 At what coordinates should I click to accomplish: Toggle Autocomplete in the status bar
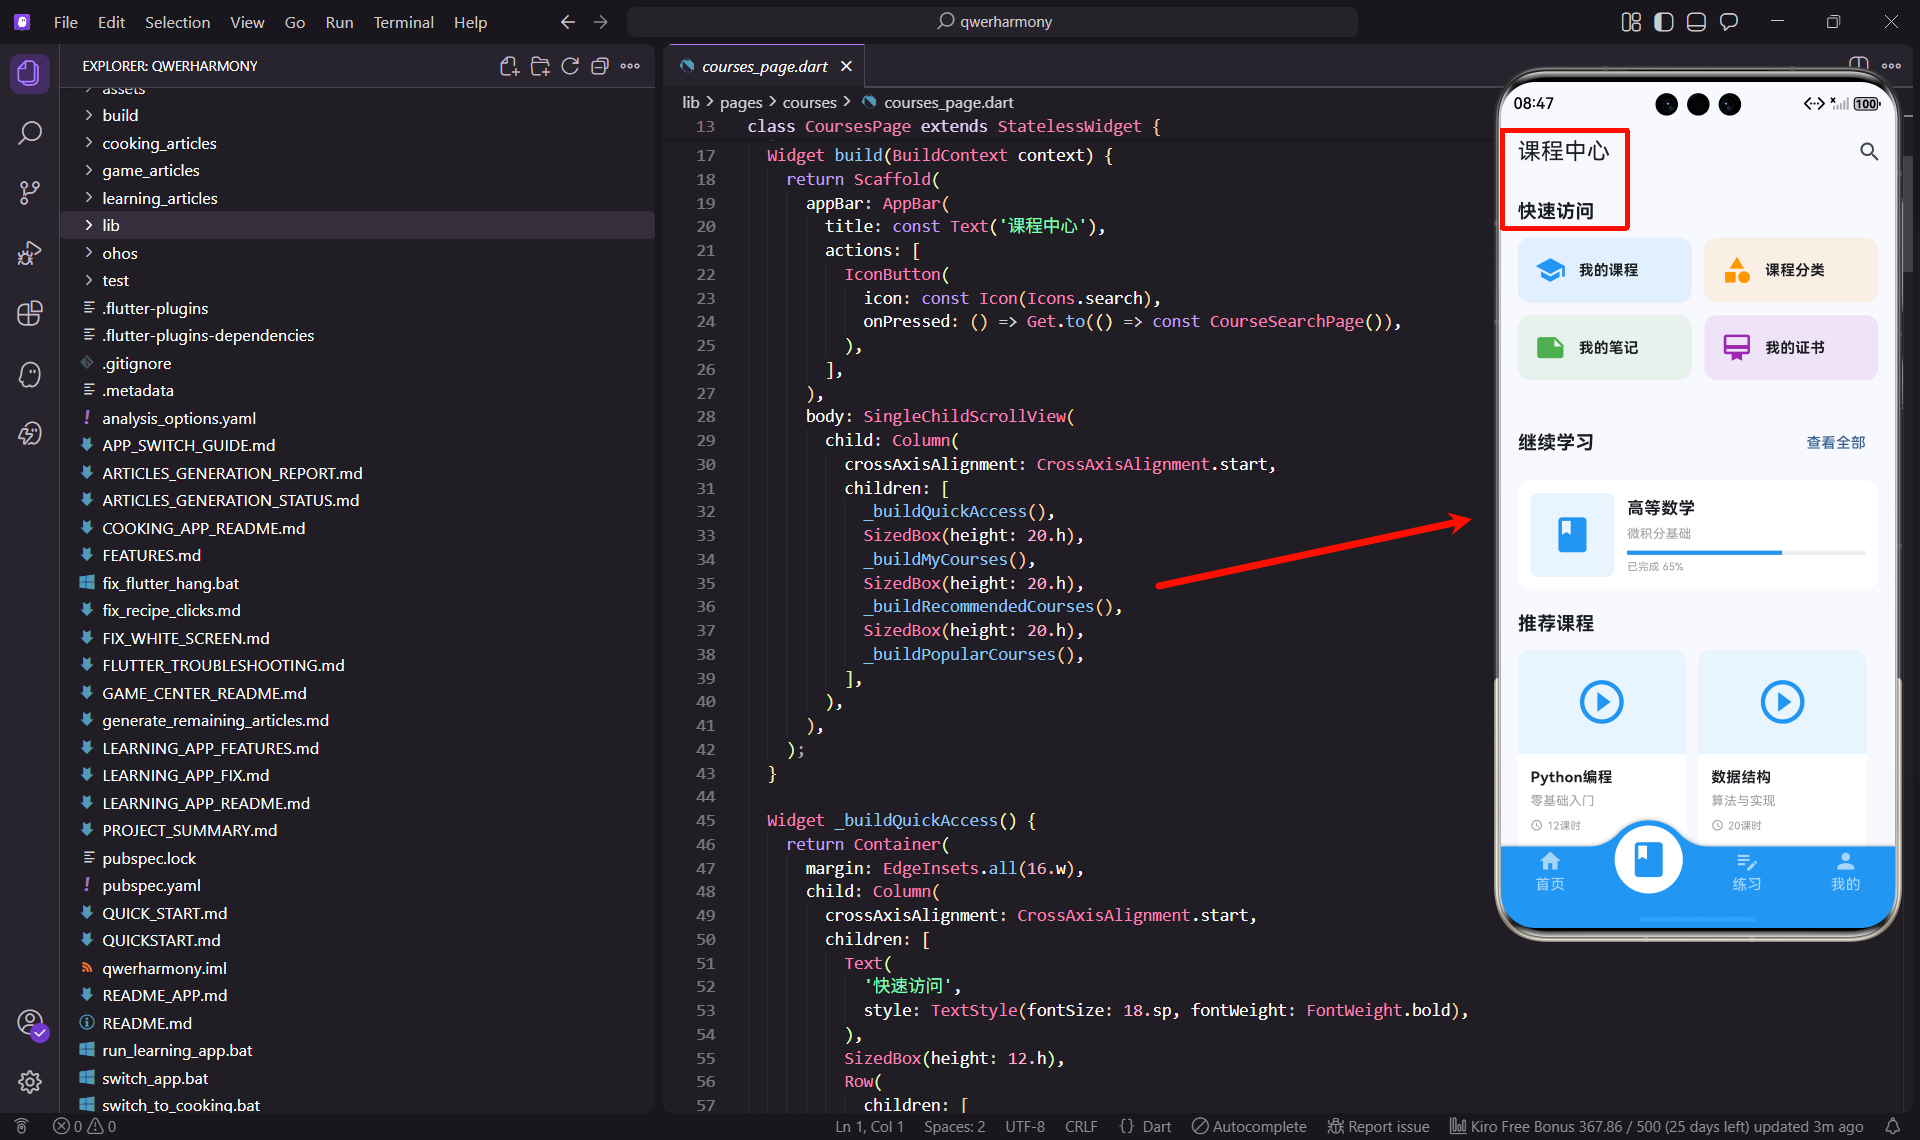click(1249, 1126)
